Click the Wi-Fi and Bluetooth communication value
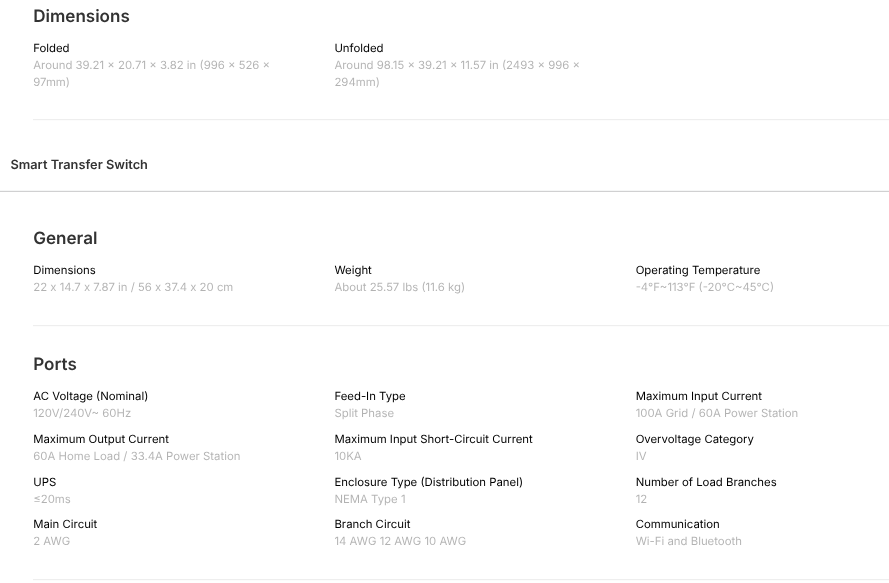 689,541
